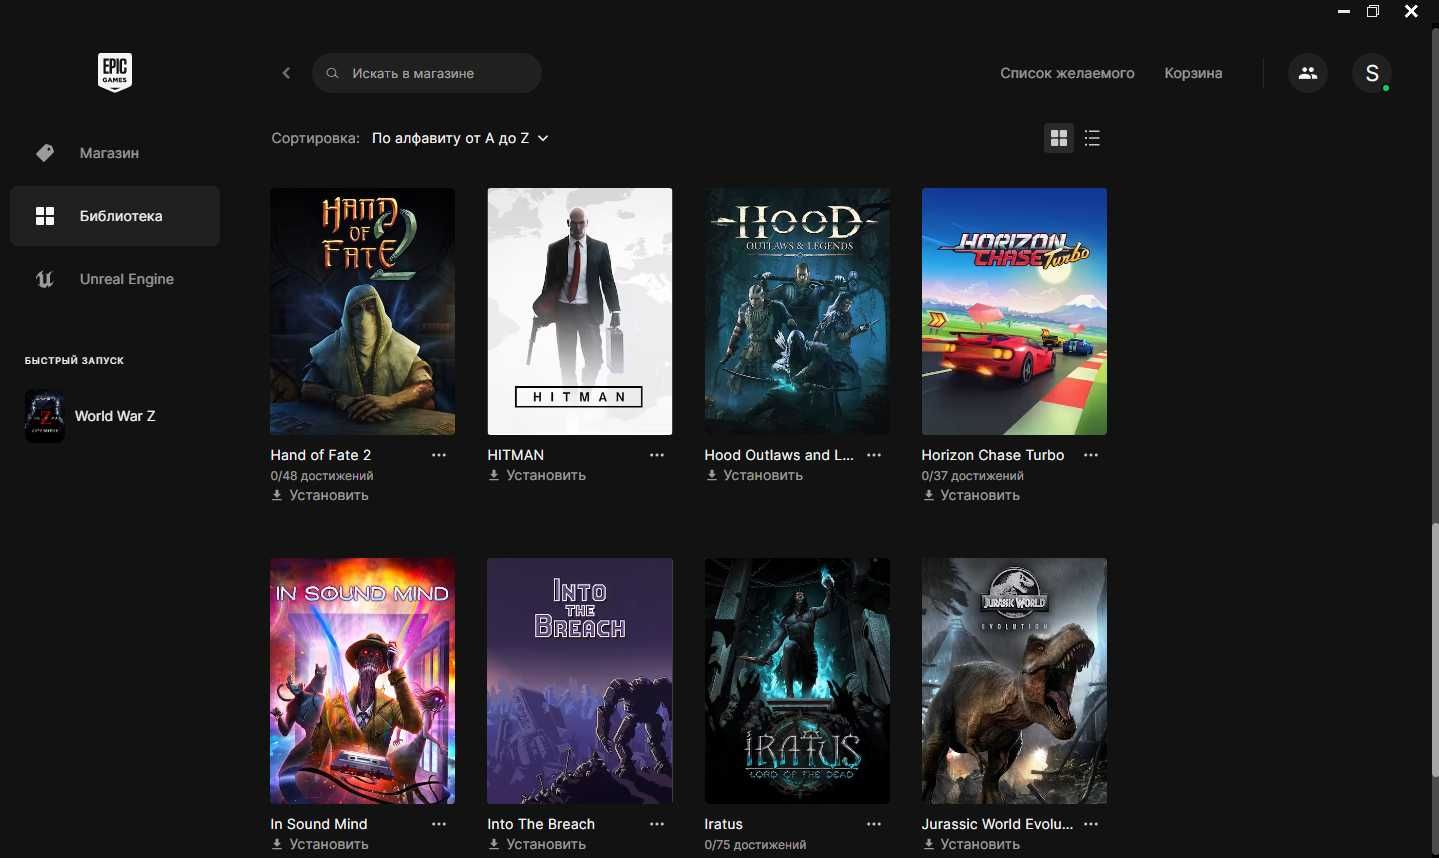Click the Iratus Lord of the Dead cover art

(x=797, y=681)
